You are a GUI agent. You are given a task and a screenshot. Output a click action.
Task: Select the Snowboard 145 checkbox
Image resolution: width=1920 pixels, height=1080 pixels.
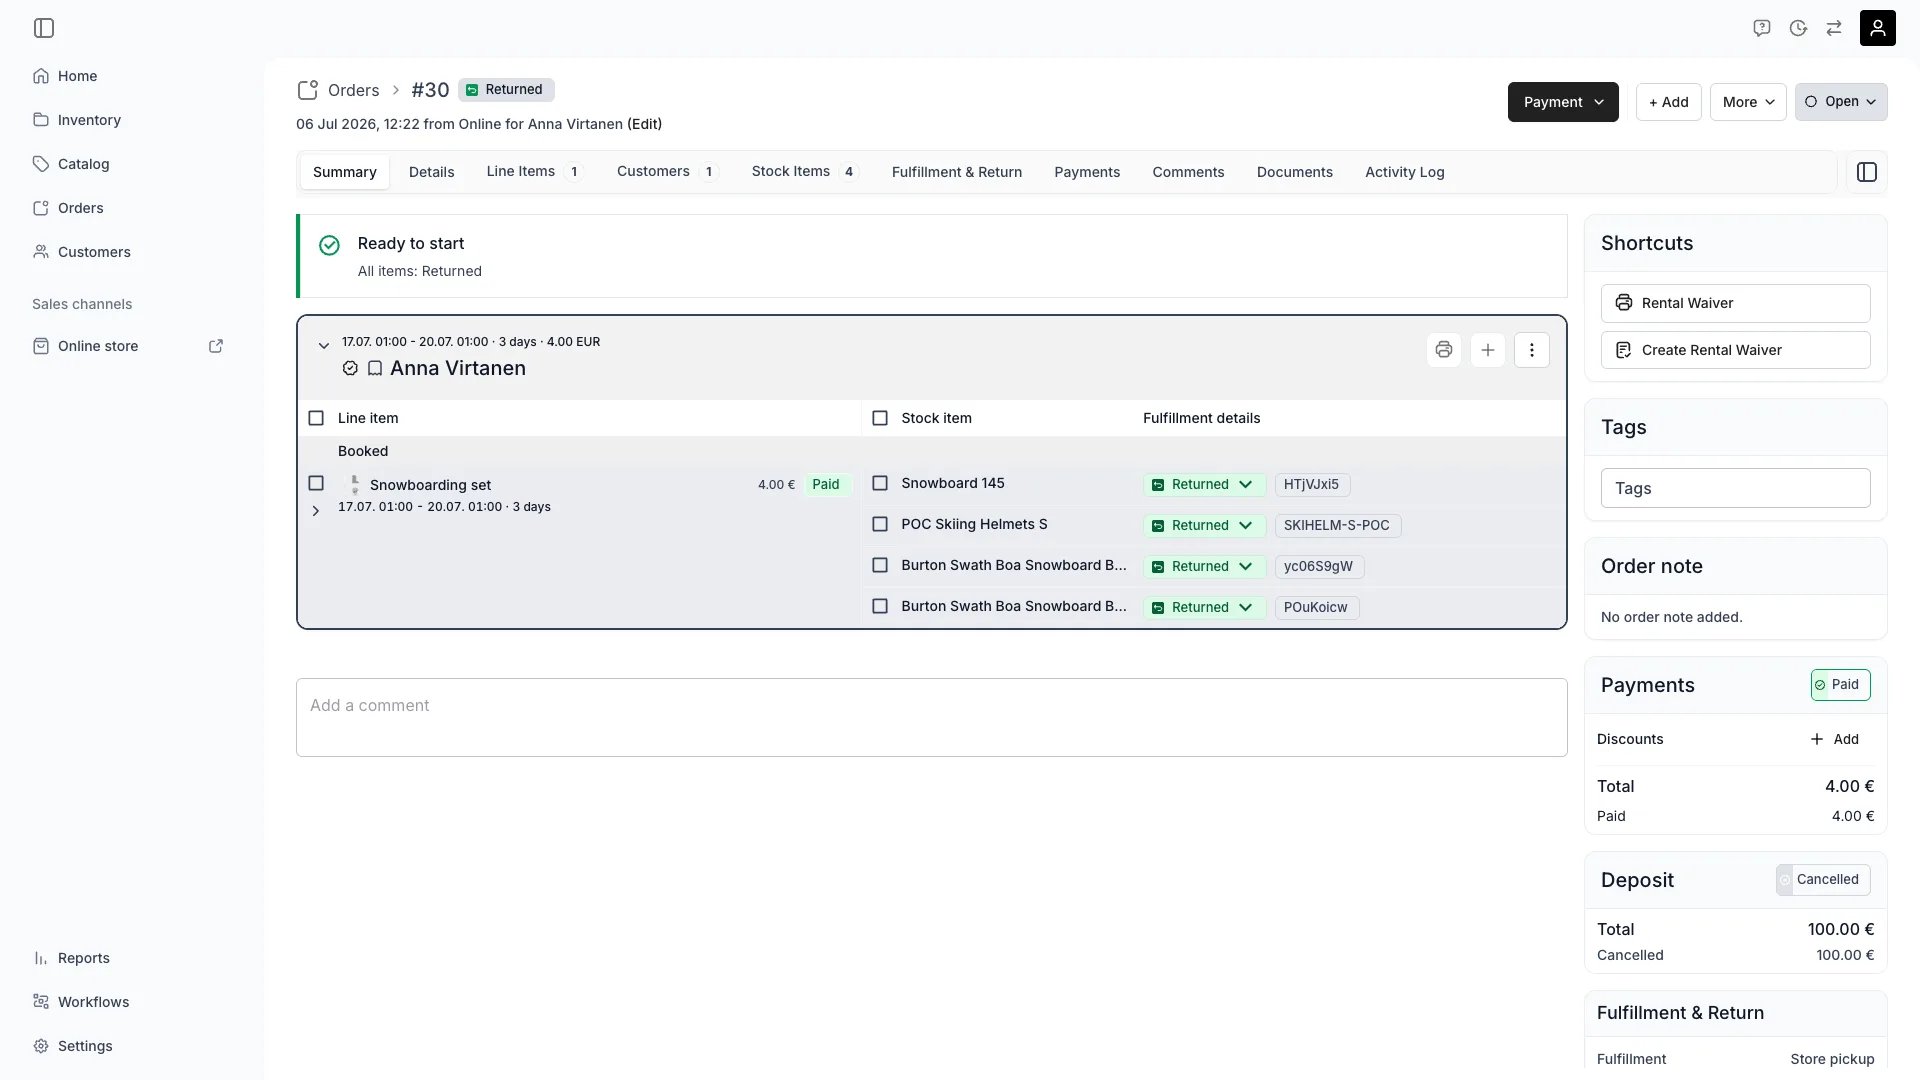[880, 483]
